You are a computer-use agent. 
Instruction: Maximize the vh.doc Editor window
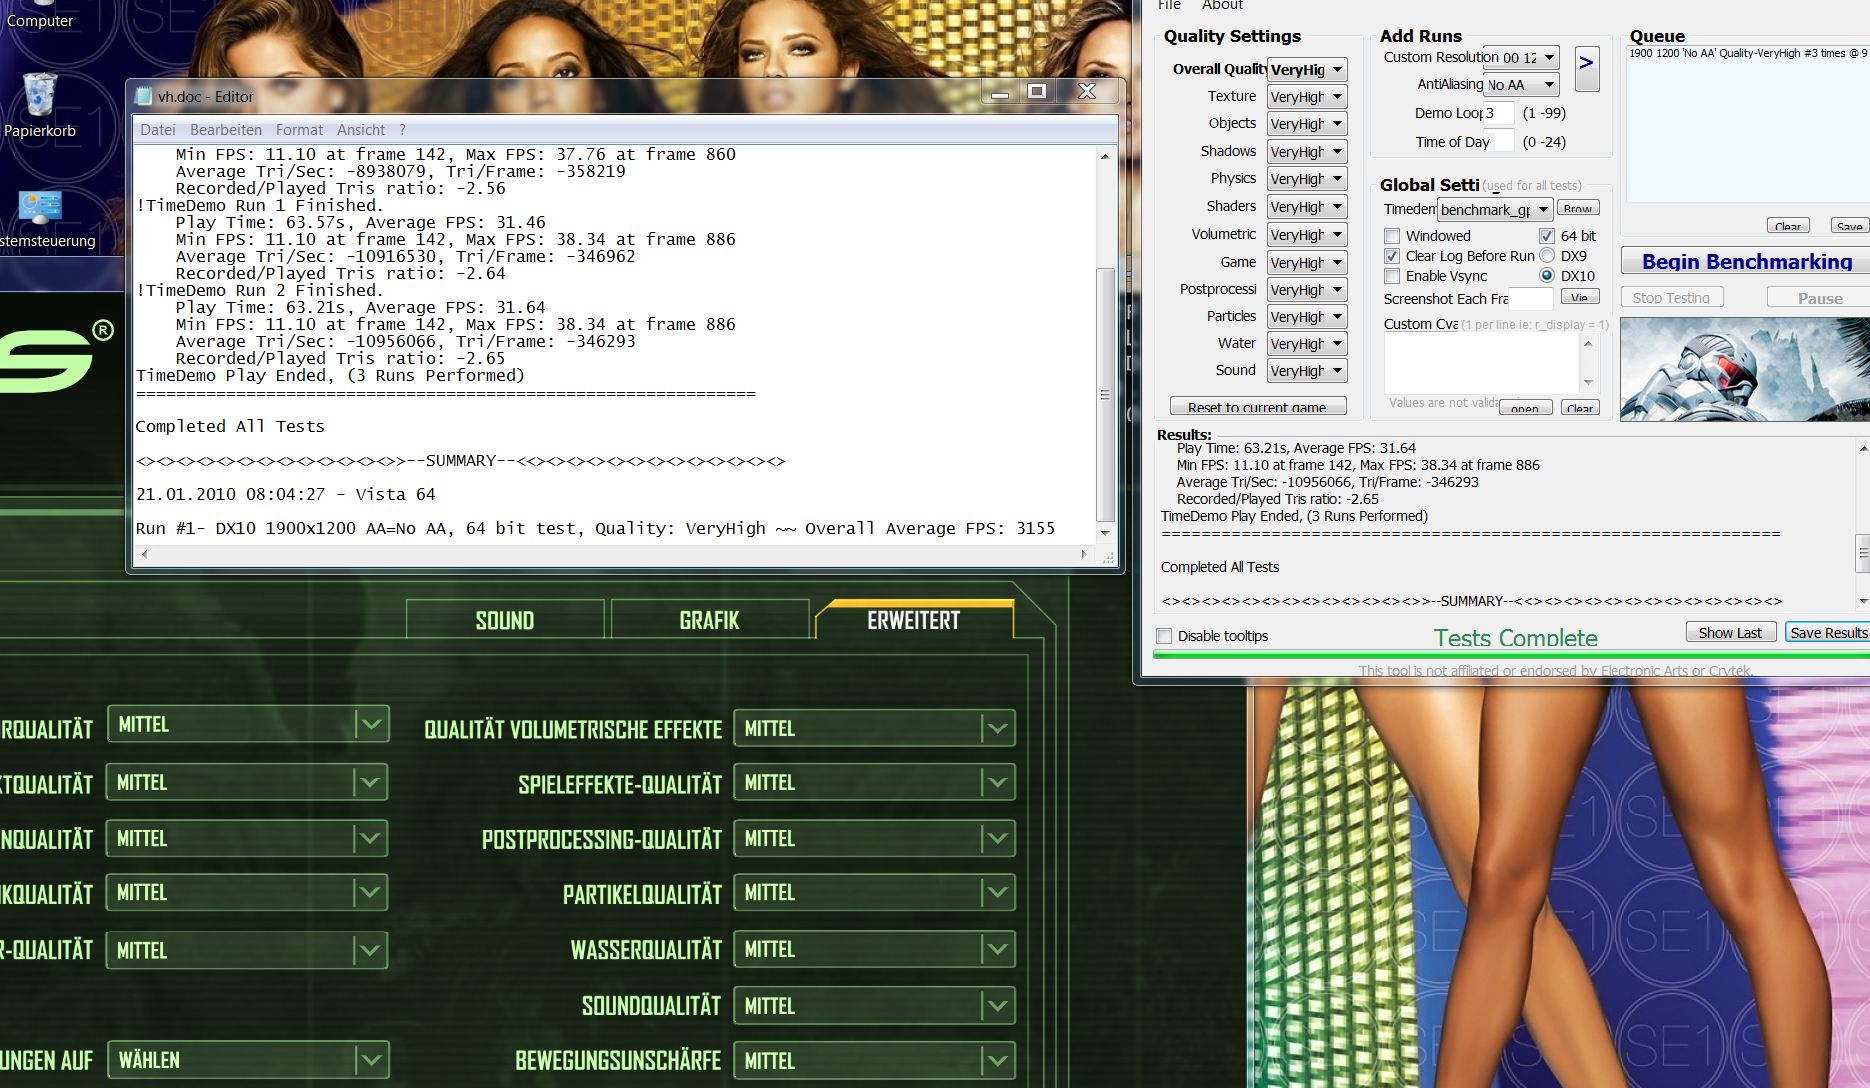(x=1037, y=92)
